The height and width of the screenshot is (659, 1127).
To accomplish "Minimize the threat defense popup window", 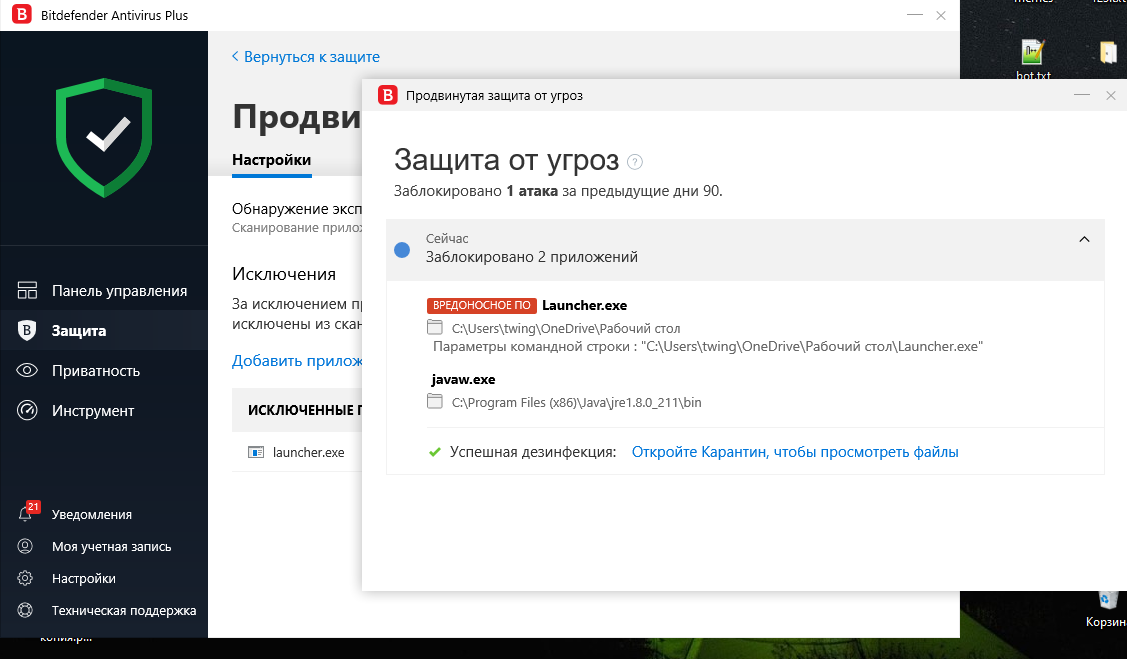I will pos(1082,95).
